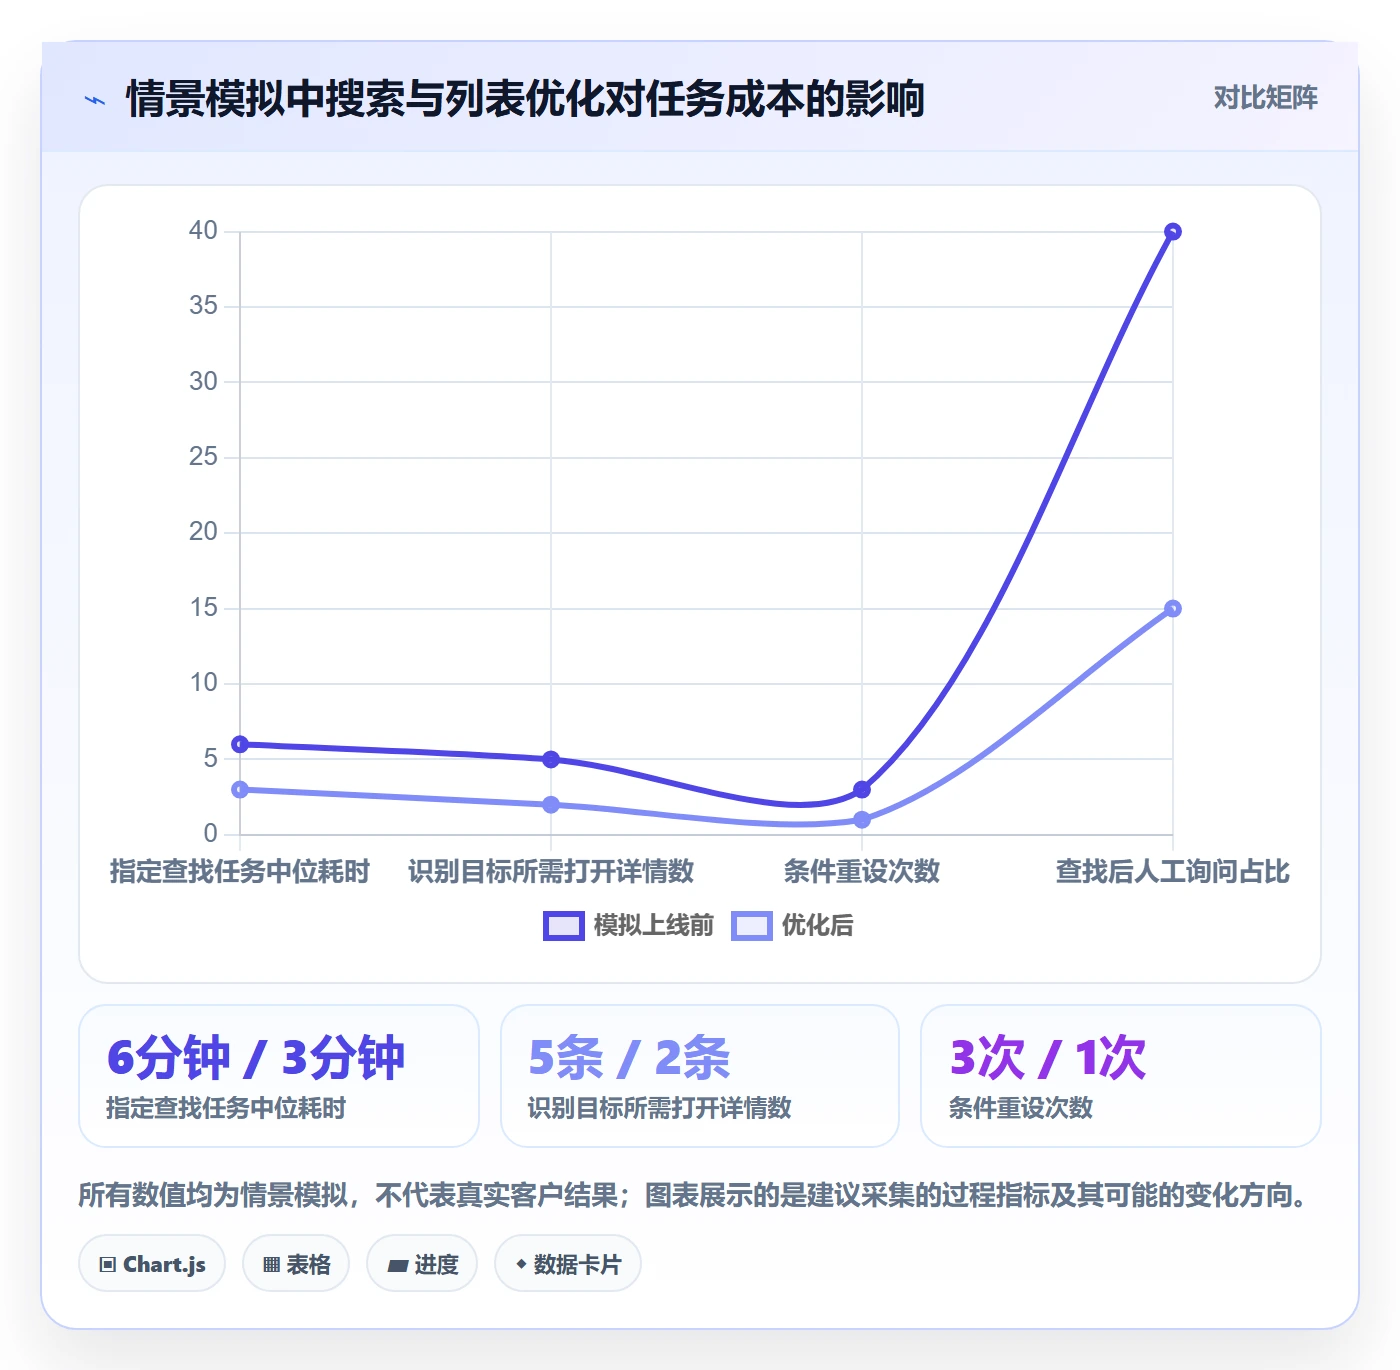Select the Chart.js tag chip
This screenshot has width=1400, height=1370.
pyautogui.click(x=152, y=1264)
